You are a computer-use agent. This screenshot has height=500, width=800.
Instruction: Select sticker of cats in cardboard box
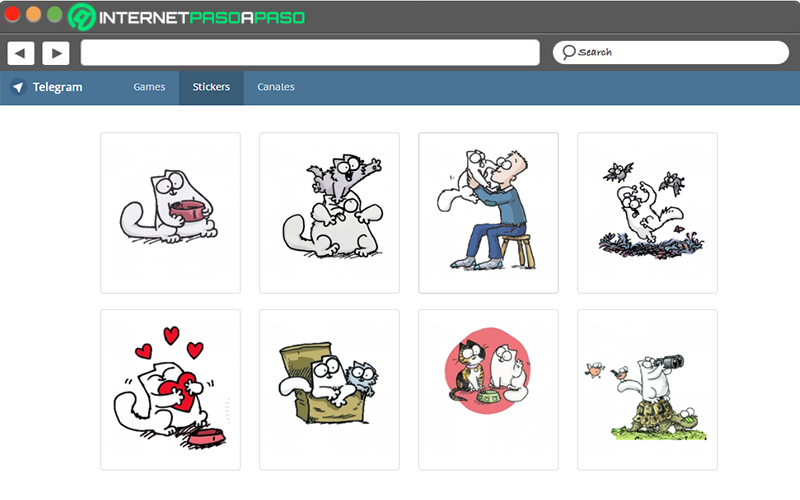pyautogui.click(x=330, y=390)
